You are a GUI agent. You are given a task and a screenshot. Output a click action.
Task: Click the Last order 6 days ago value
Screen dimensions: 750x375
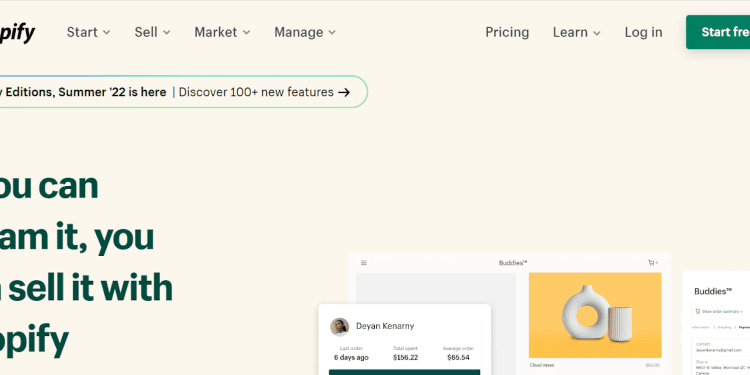click(351, 357)
